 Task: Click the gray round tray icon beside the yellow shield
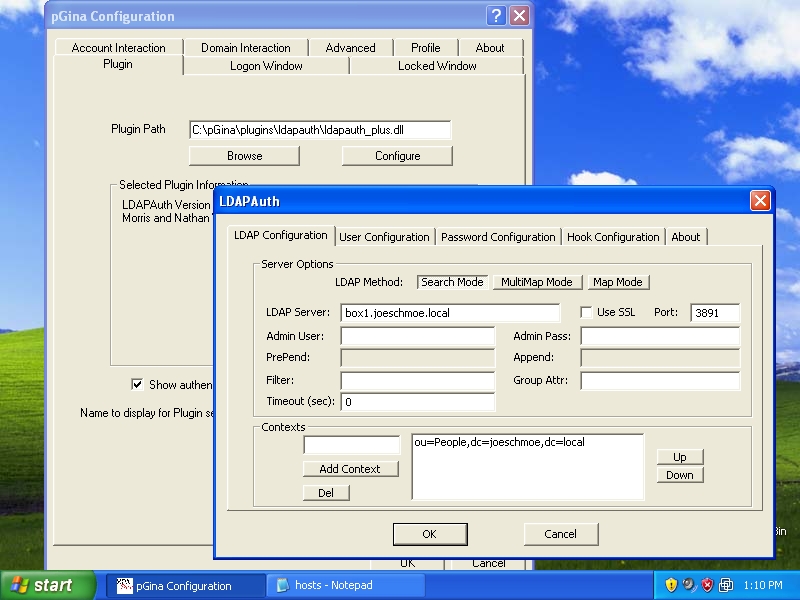689,585
